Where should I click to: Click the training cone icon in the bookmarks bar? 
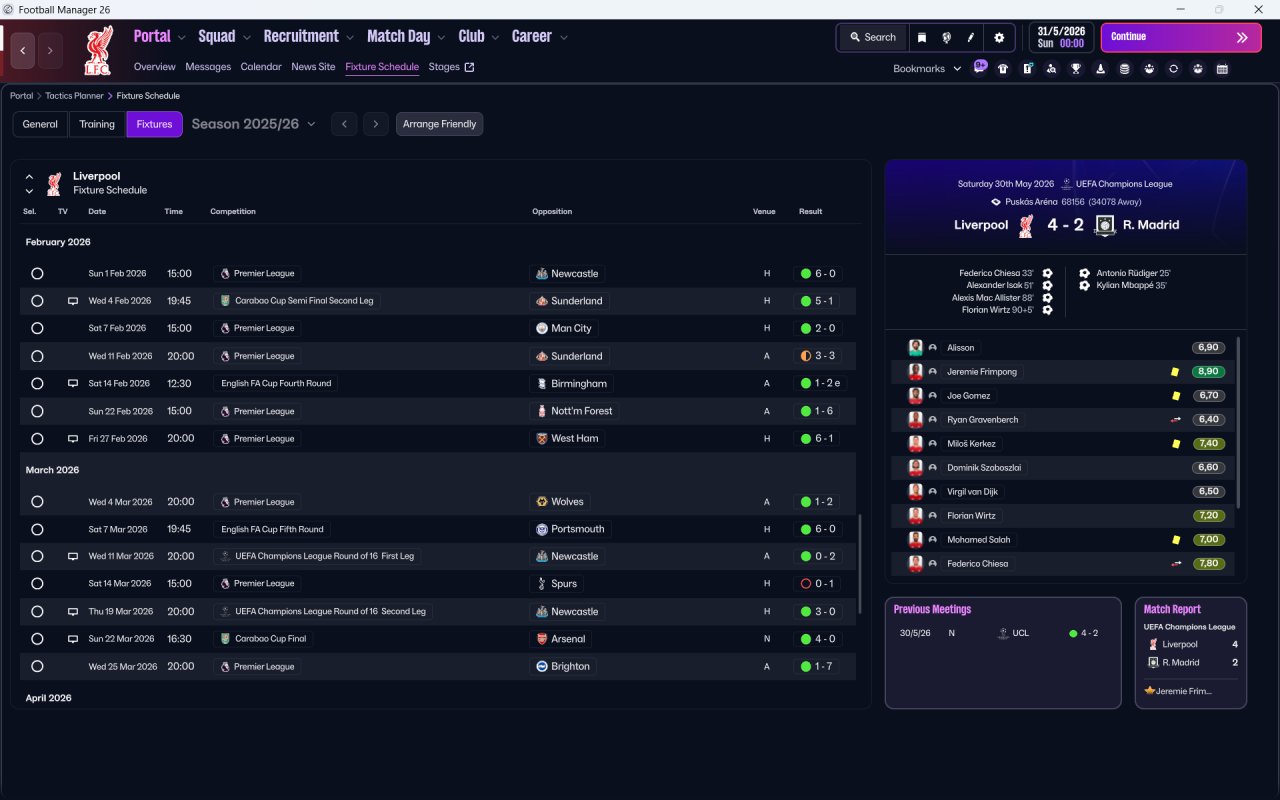pyautogui.click(x=1101, y=69)
